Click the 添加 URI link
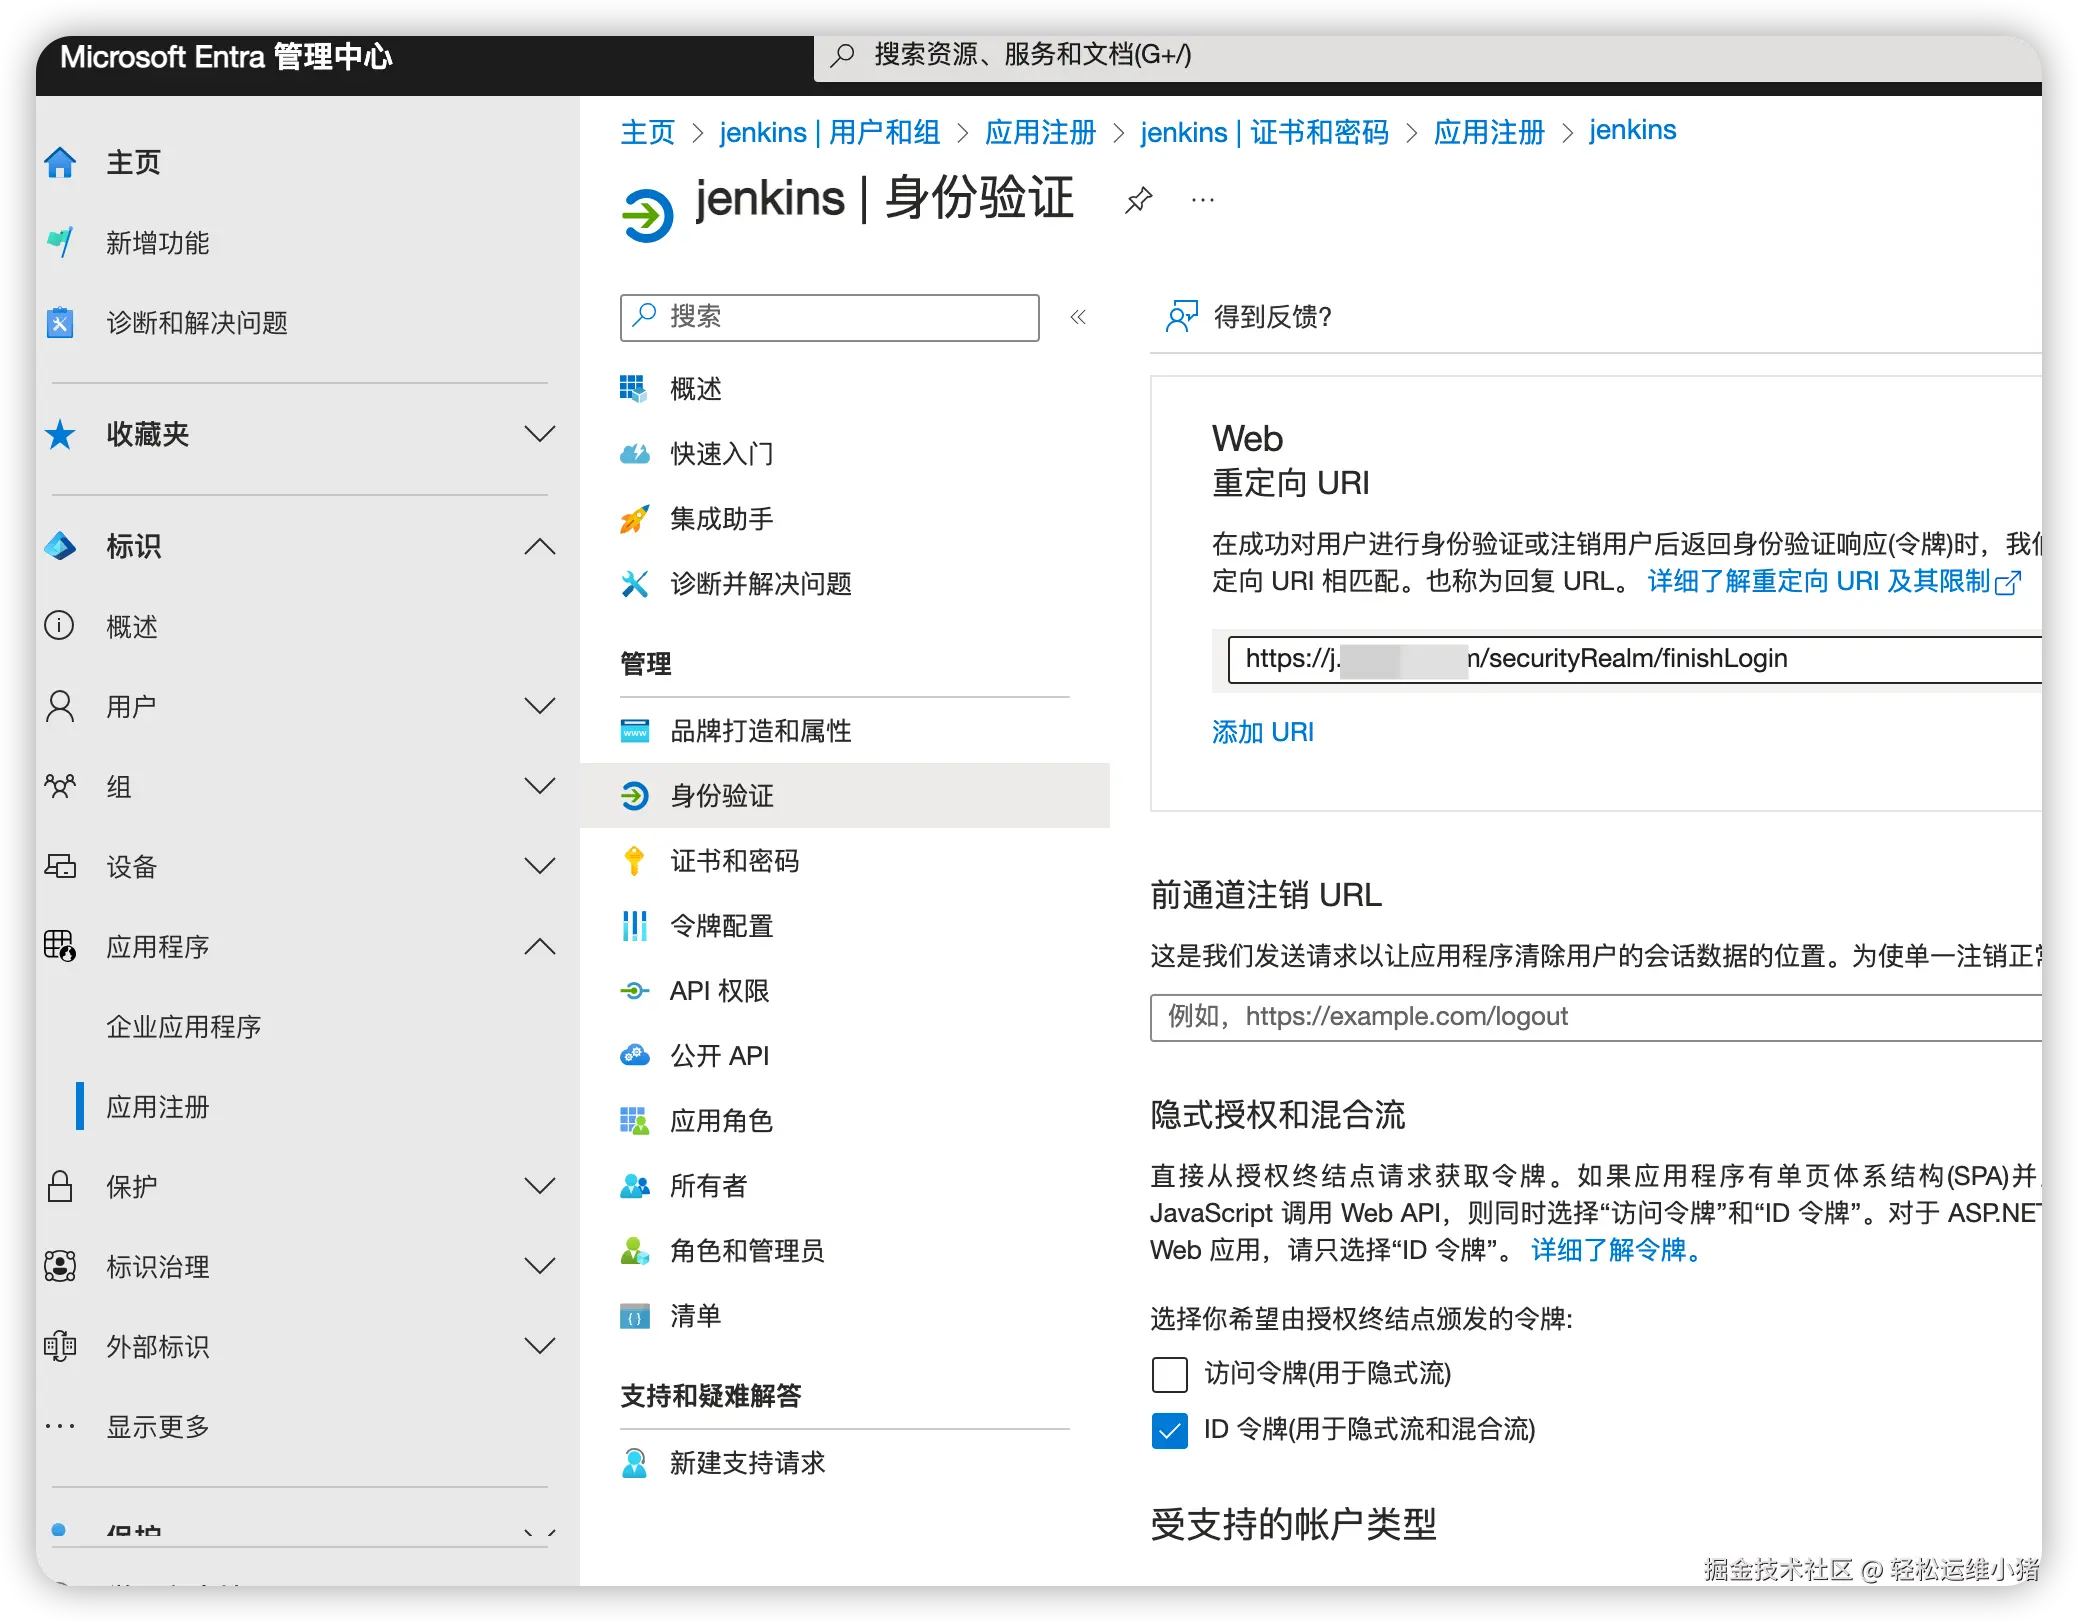2078x1622 pixels. pyautogui.click(x=1262, y=732)
